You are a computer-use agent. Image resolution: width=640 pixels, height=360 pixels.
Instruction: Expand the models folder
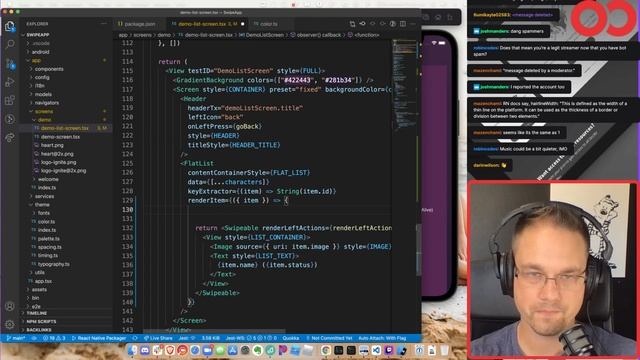coord(43,94)
